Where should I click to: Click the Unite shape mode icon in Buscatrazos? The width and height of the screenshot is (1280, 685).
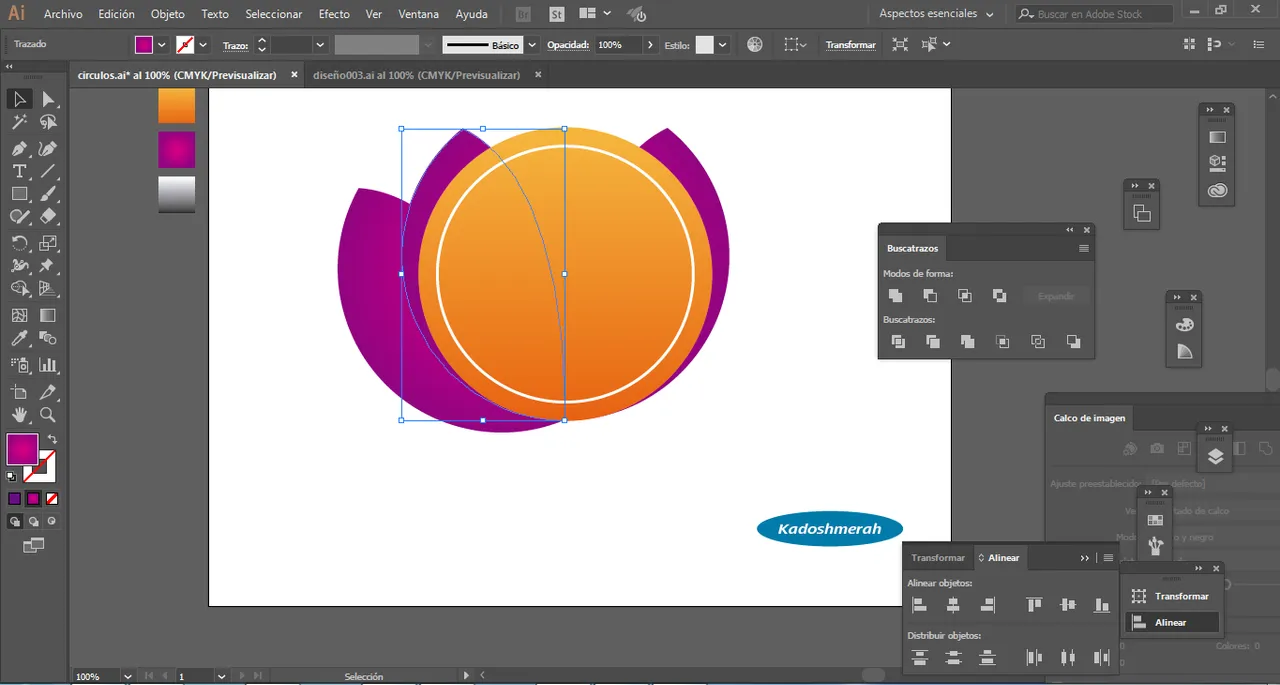895,295
